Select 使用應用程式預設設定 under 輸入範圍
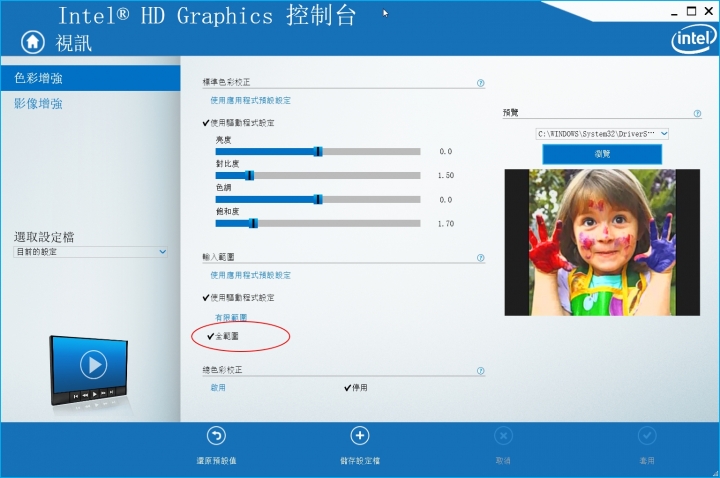The width and height of the screenshot is (720, 478). pos(250,276)
